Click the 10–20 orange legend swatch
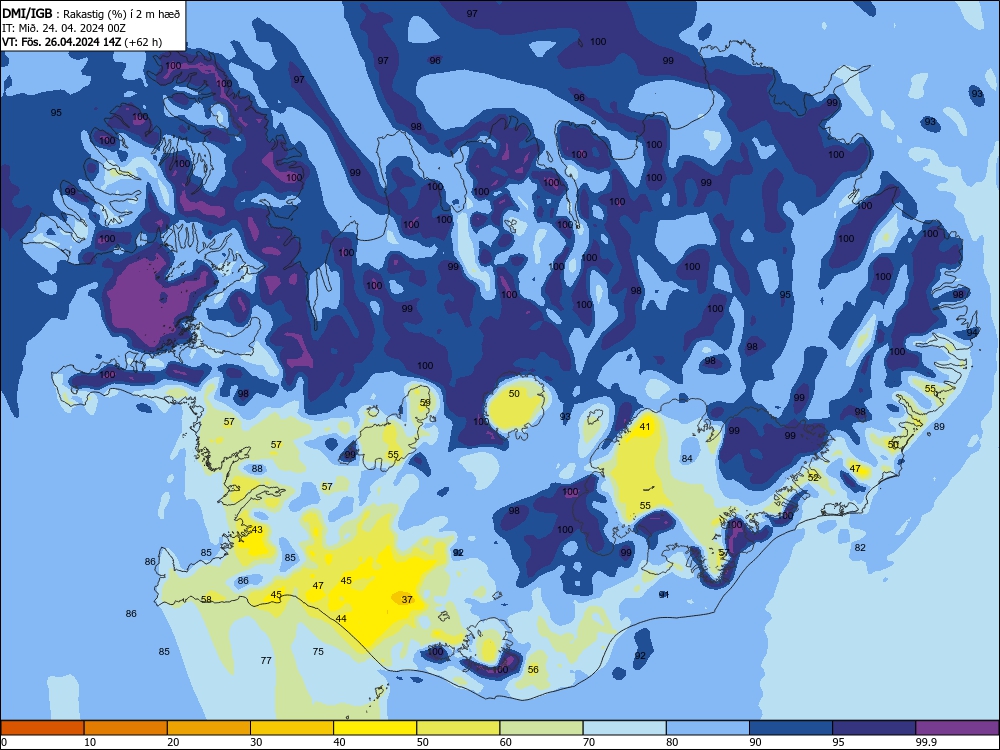 pyautogui.click(x=126, y=728)
